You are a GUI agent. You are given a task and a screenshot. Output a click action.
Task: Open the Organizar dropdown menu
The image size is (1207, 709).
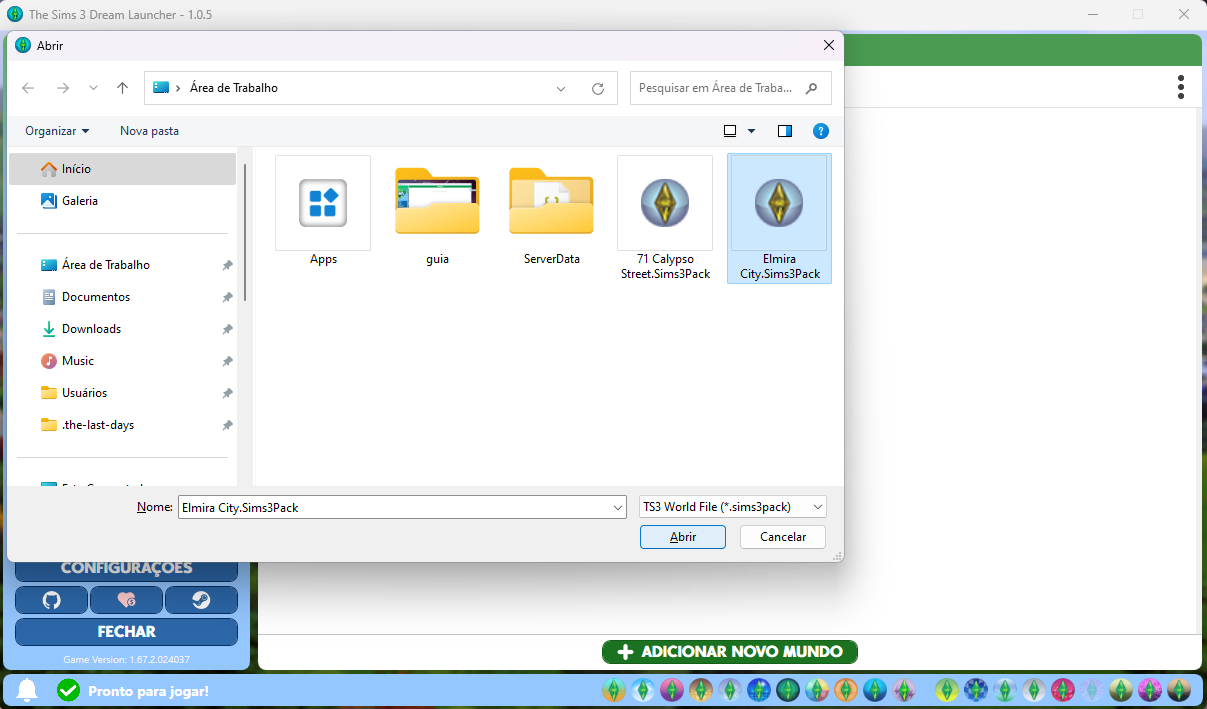[57, 131]
